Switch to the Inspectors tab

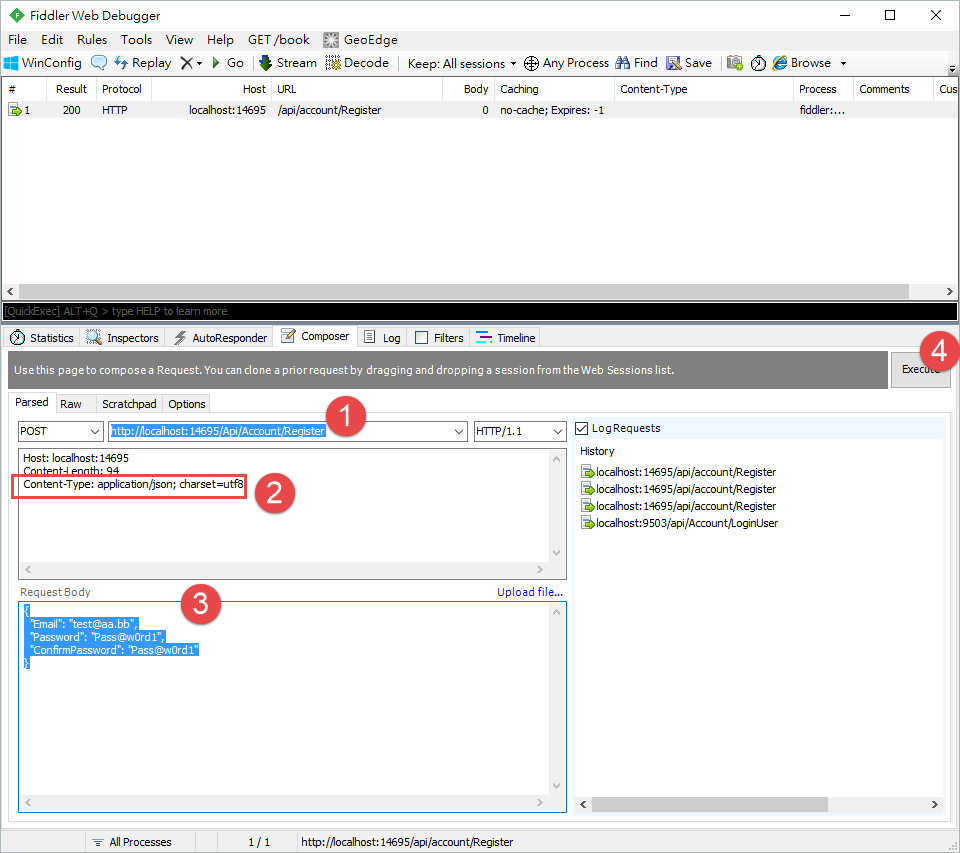123,337
